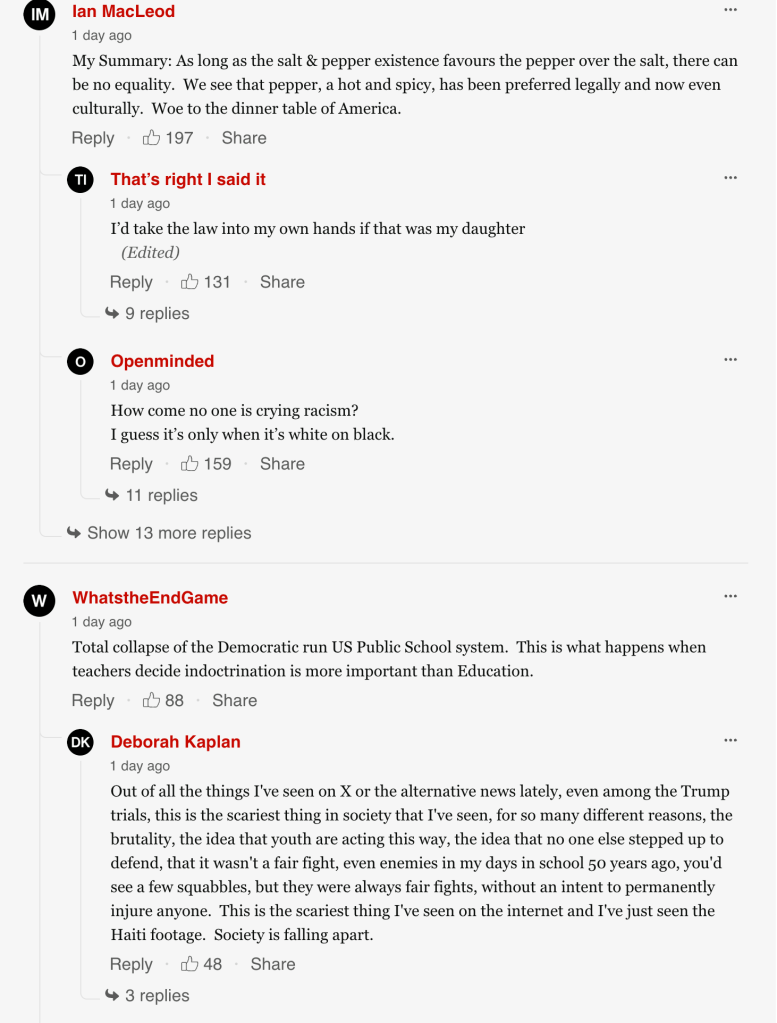The image size is (777, 1023).
Task: Open more options for Ian MacLeod's comment
Action: [x=730, y=10]
